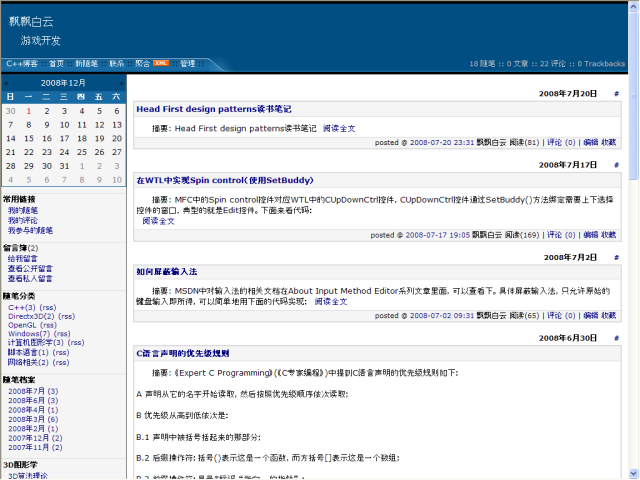This screenshot has width=640, height=480.
Task: Open permalink # for 2008年7月2日
Action: coord(616,258)
